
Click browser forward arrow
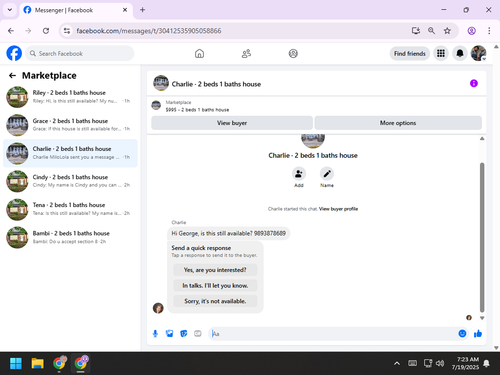pos(28,31)
